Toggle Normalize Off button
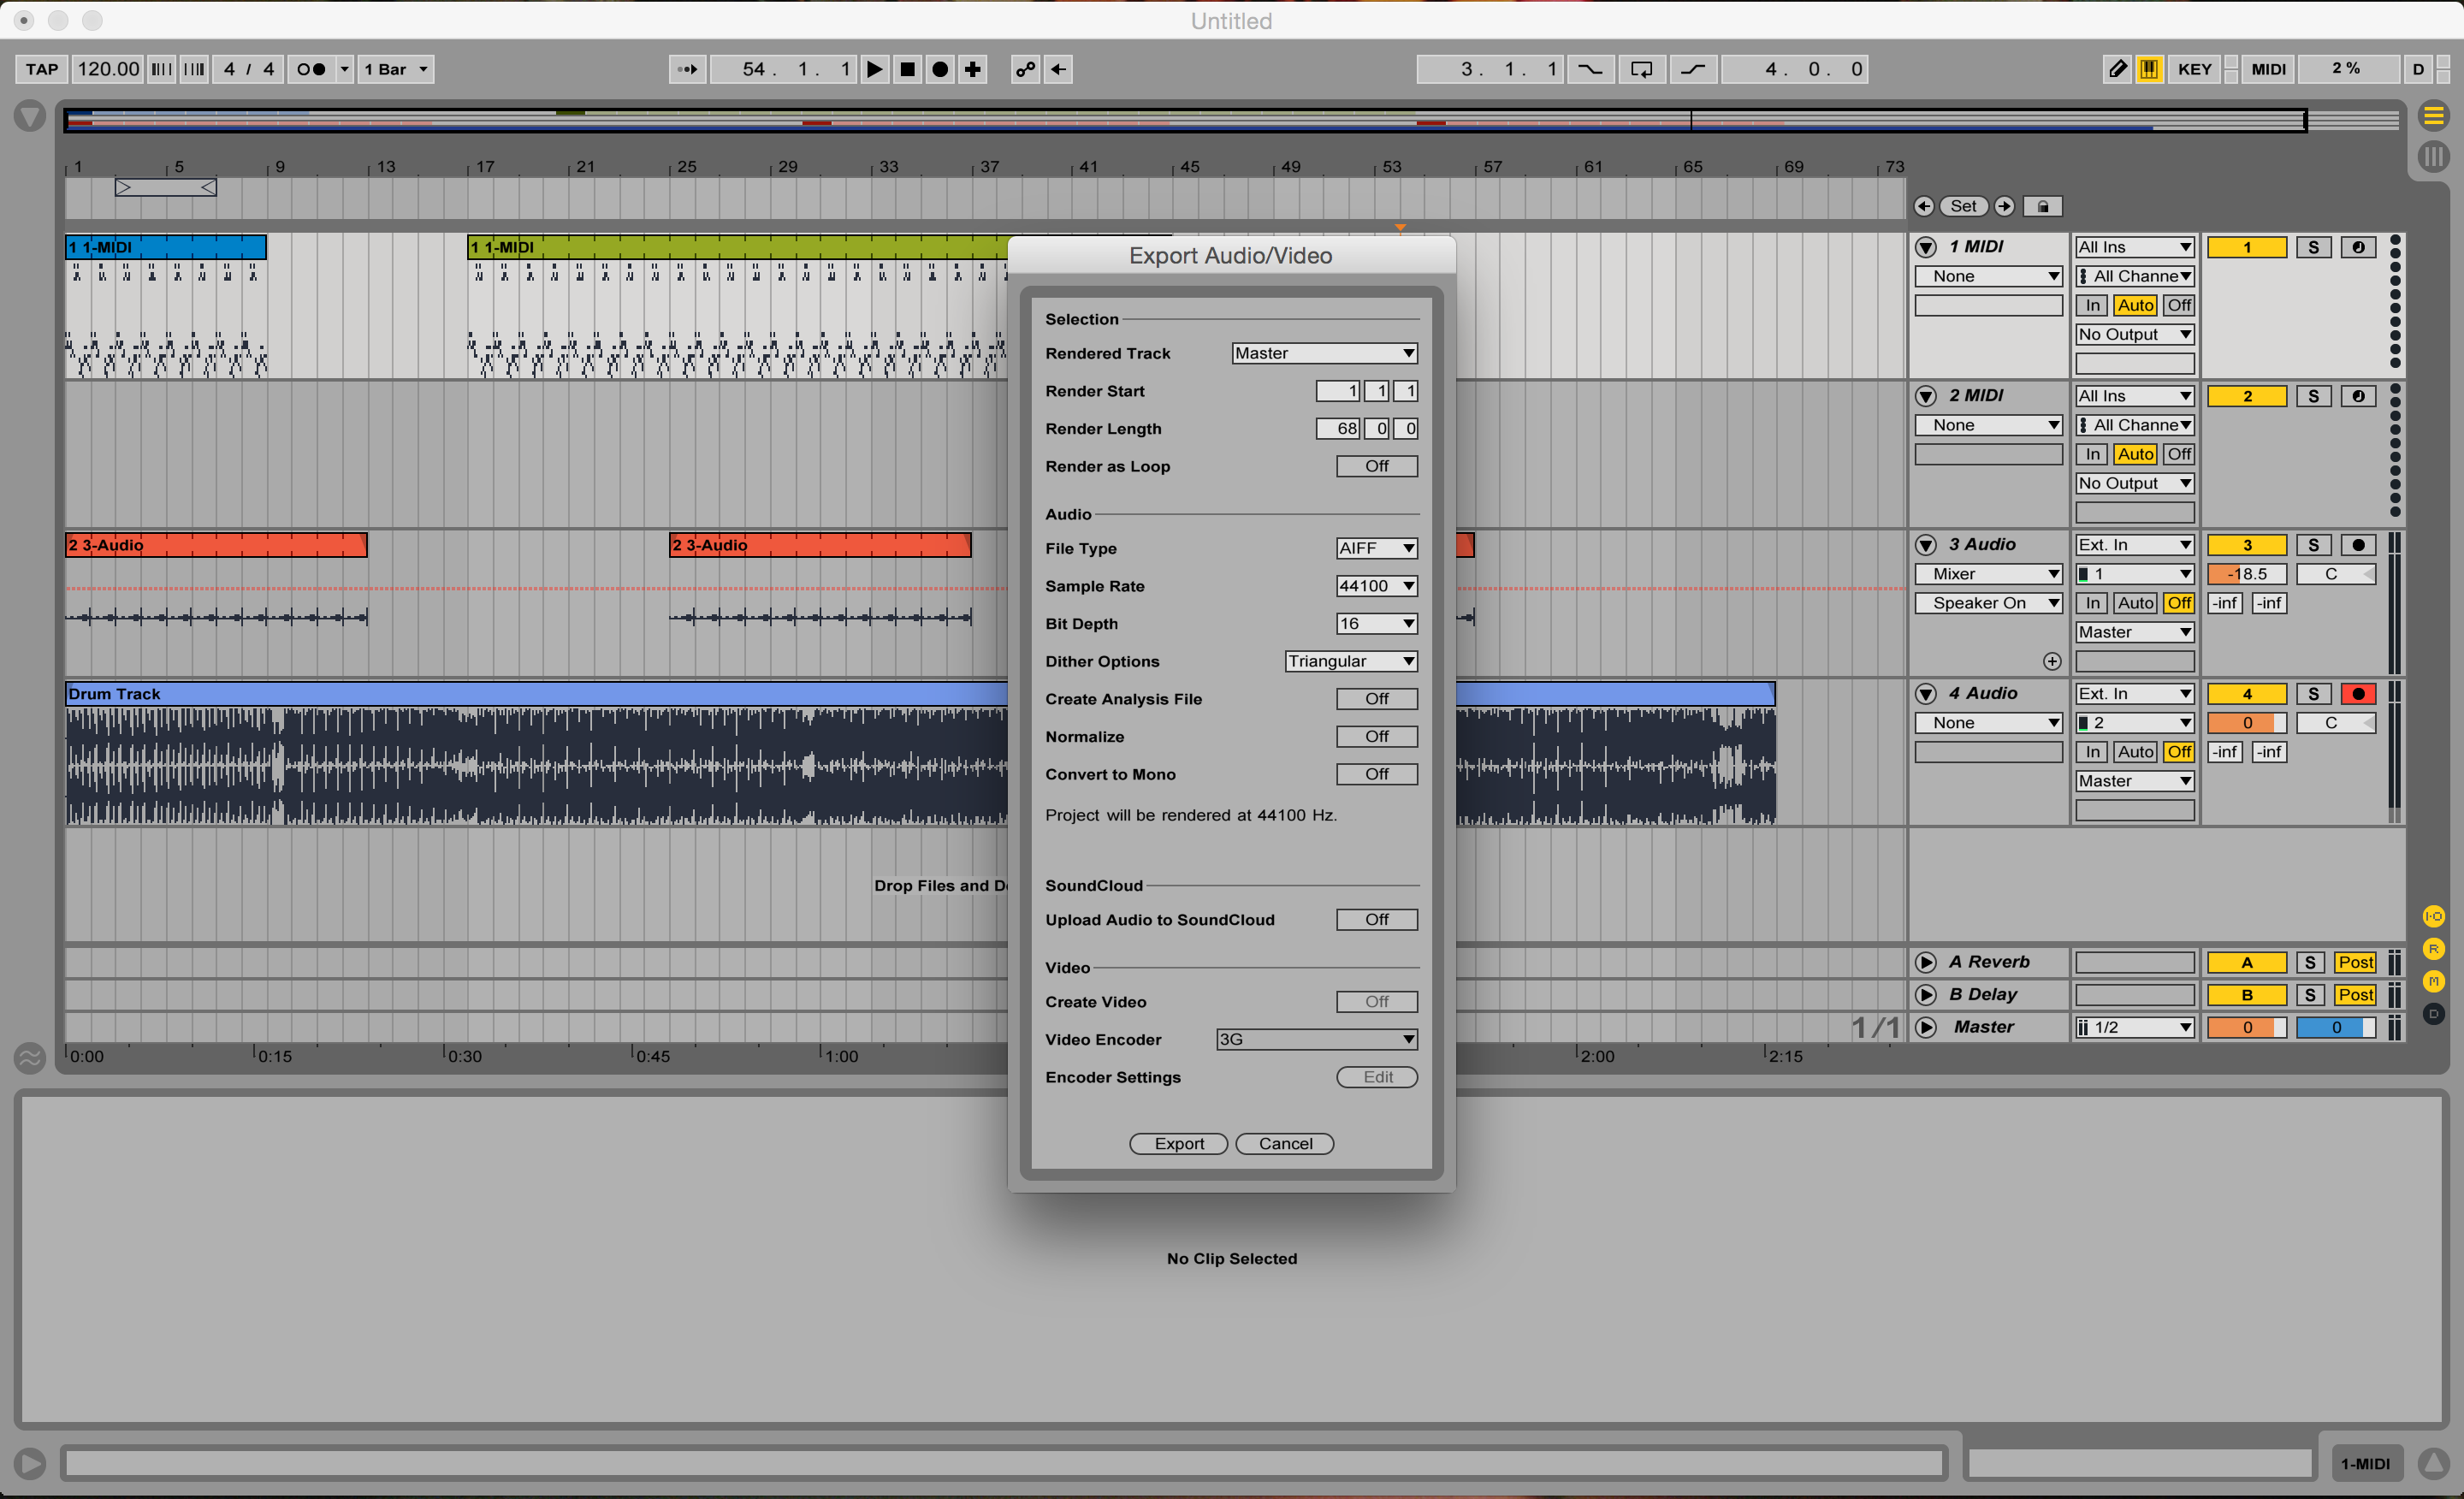This screenshot has width=2464, height=1499. (x=1377, y=737)
